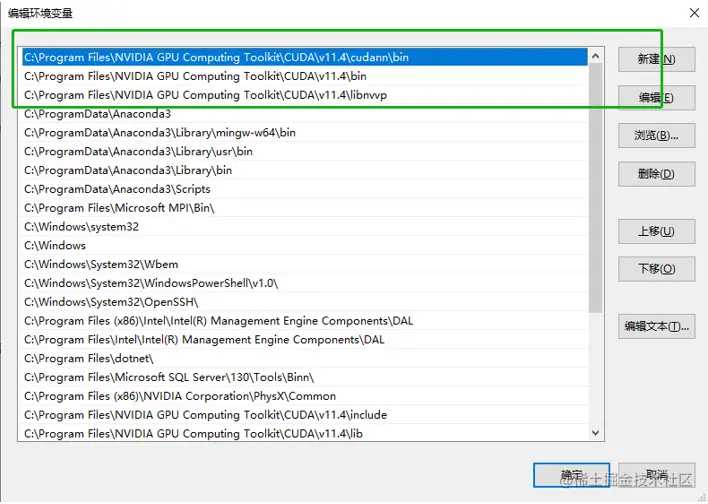Select the System32\Wbem entry

point(305,265)
